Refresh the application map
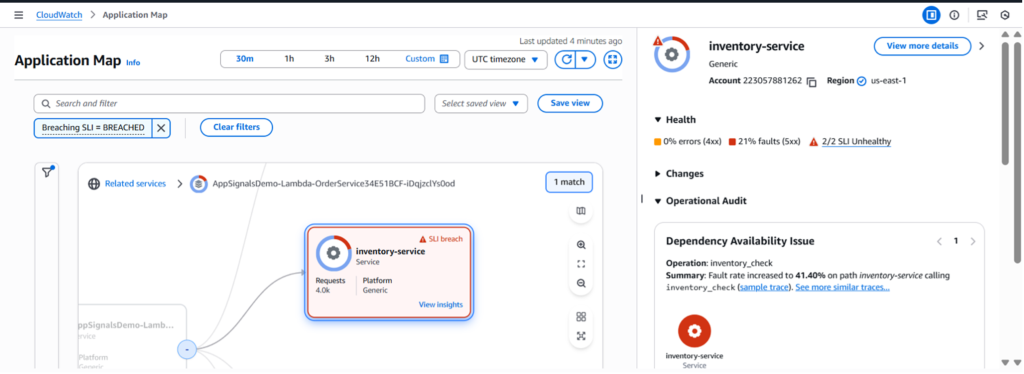 pyautogui.click(x=567, y=59)
